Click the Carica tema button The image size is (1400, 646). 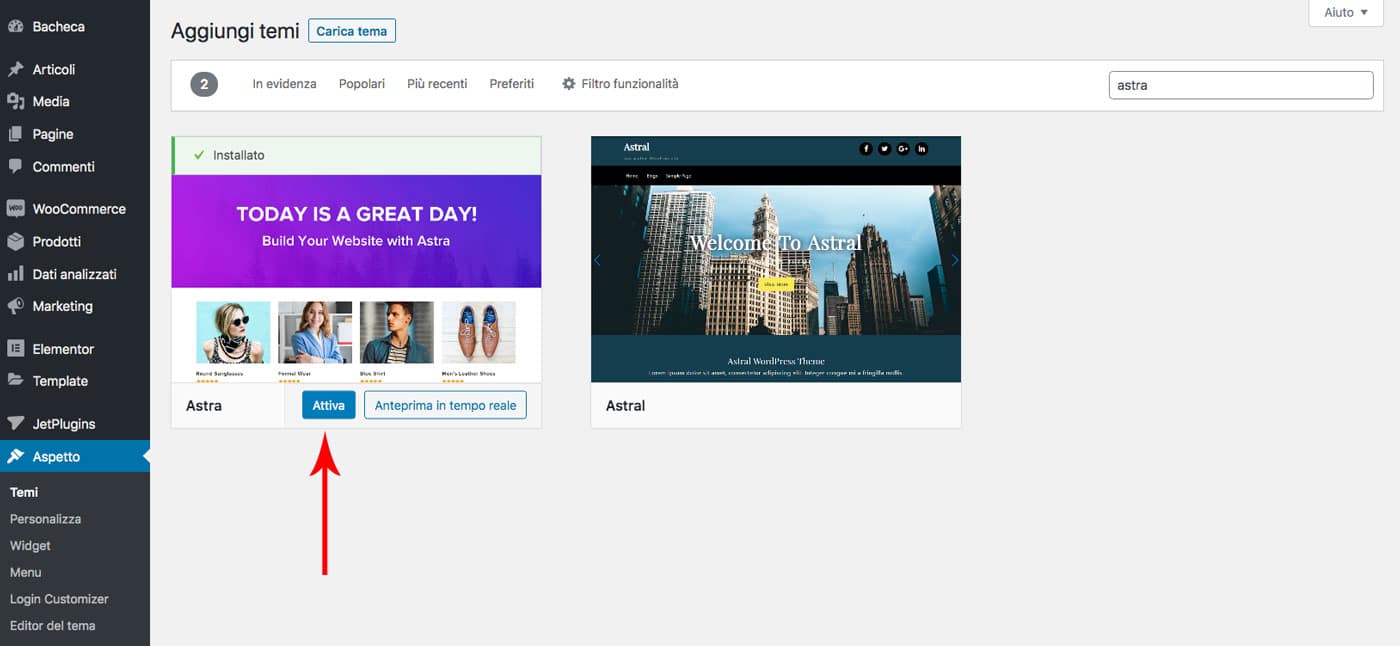[352, 31]
